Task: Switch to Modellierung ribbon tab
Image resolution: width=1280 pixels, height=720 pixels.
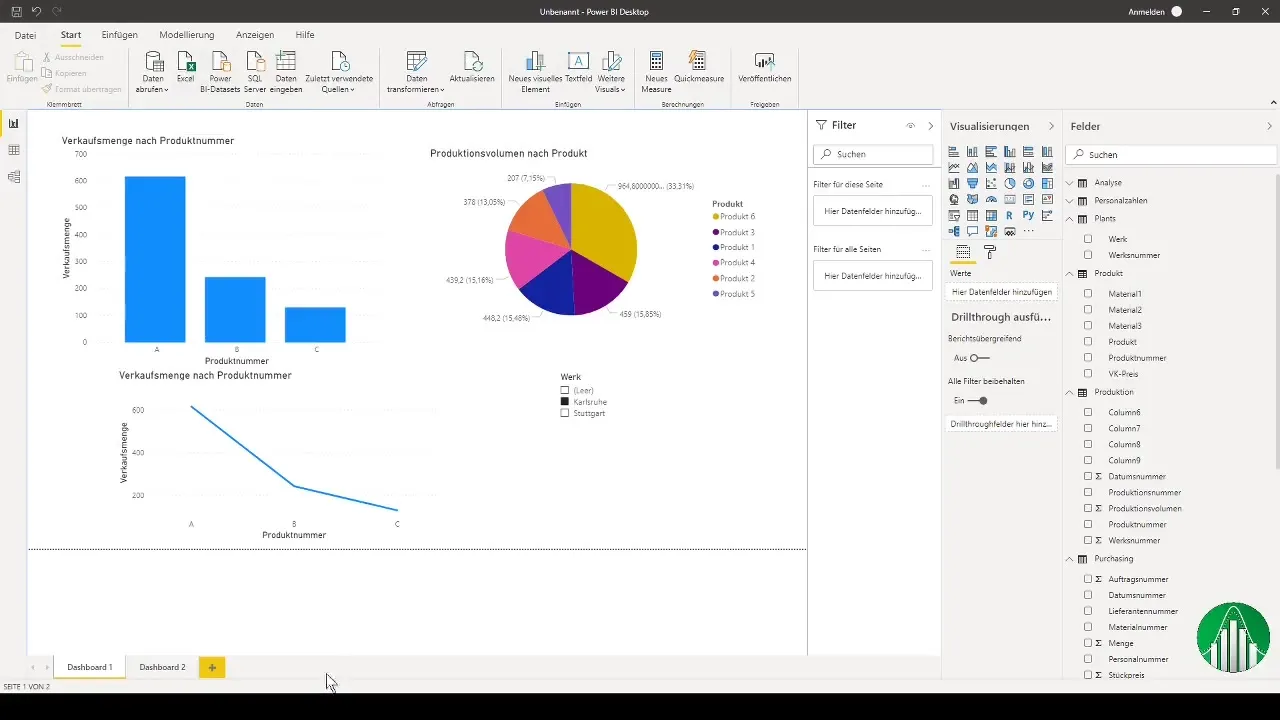Action: click(187, 35)
